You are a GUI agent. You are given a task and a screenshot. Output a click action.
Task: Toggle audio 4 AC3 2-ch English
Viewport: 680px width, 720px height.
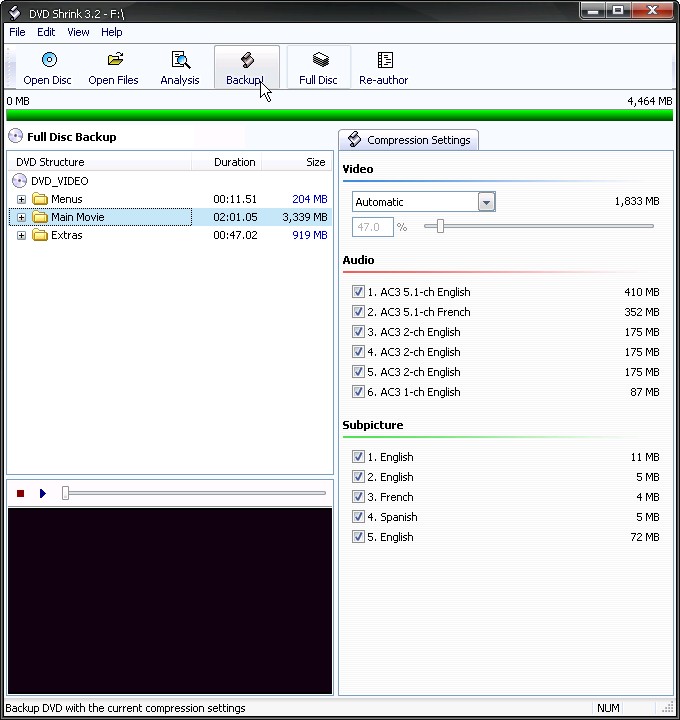pyautogui.click(x=358, y=352)
